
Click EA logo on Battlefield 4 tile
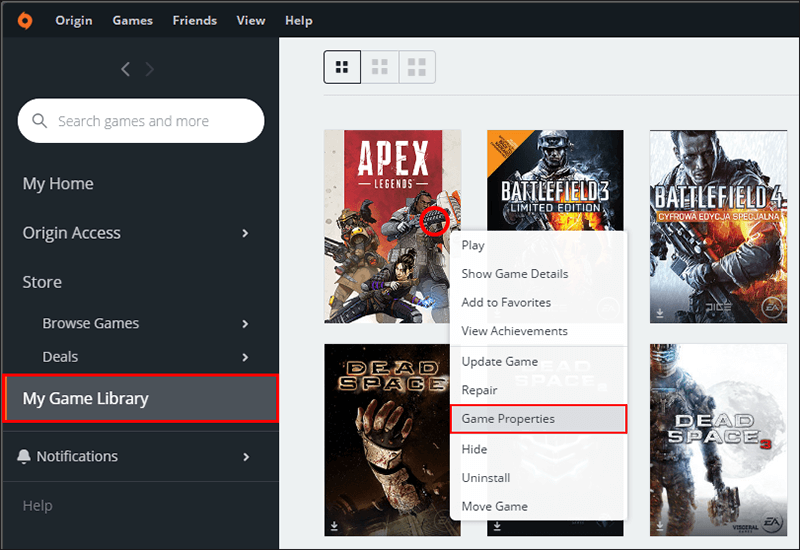tap(772, 308)
